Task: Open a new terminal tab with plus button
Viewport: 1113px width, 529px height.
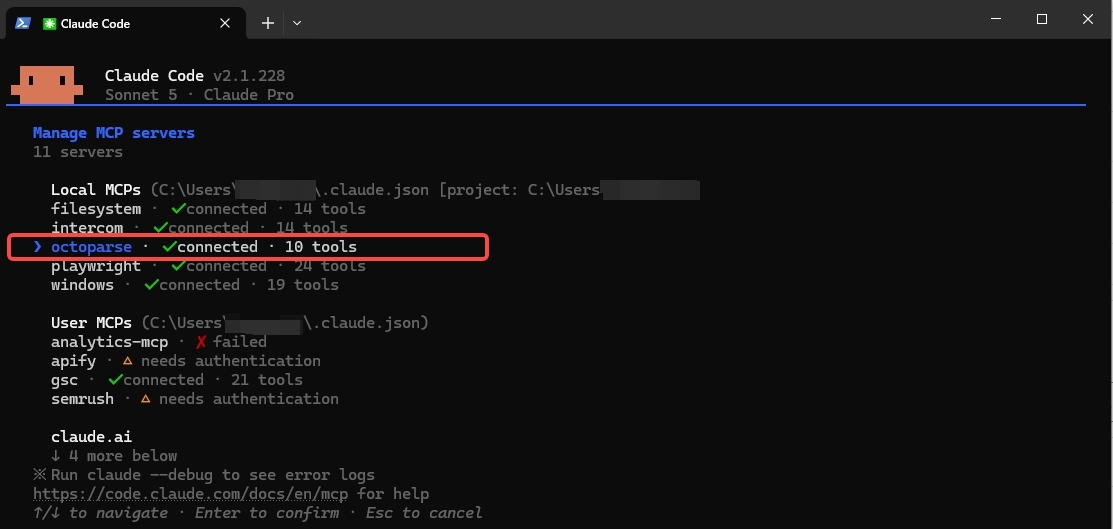Action: pos(268,23)
